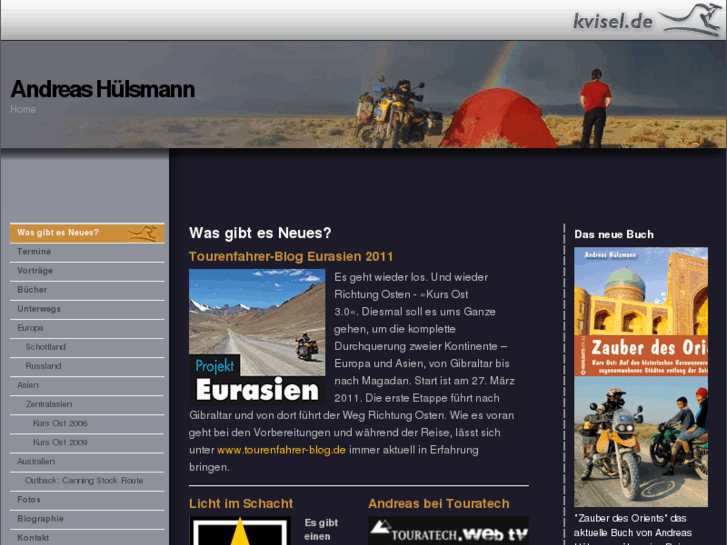Follow www.tourenfahrer-blog.de link
The image size is (727, 545).
pos(281,450)
